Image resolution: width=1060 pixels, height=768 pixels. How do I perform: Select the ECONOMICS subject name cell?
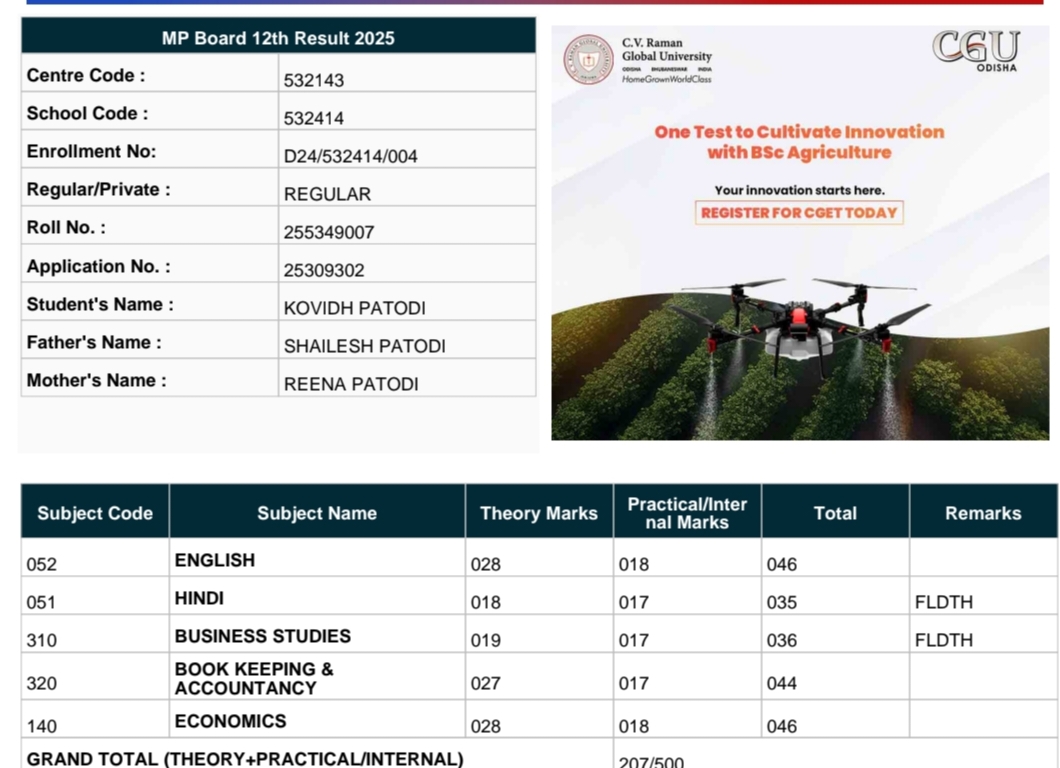coord(230,721)
